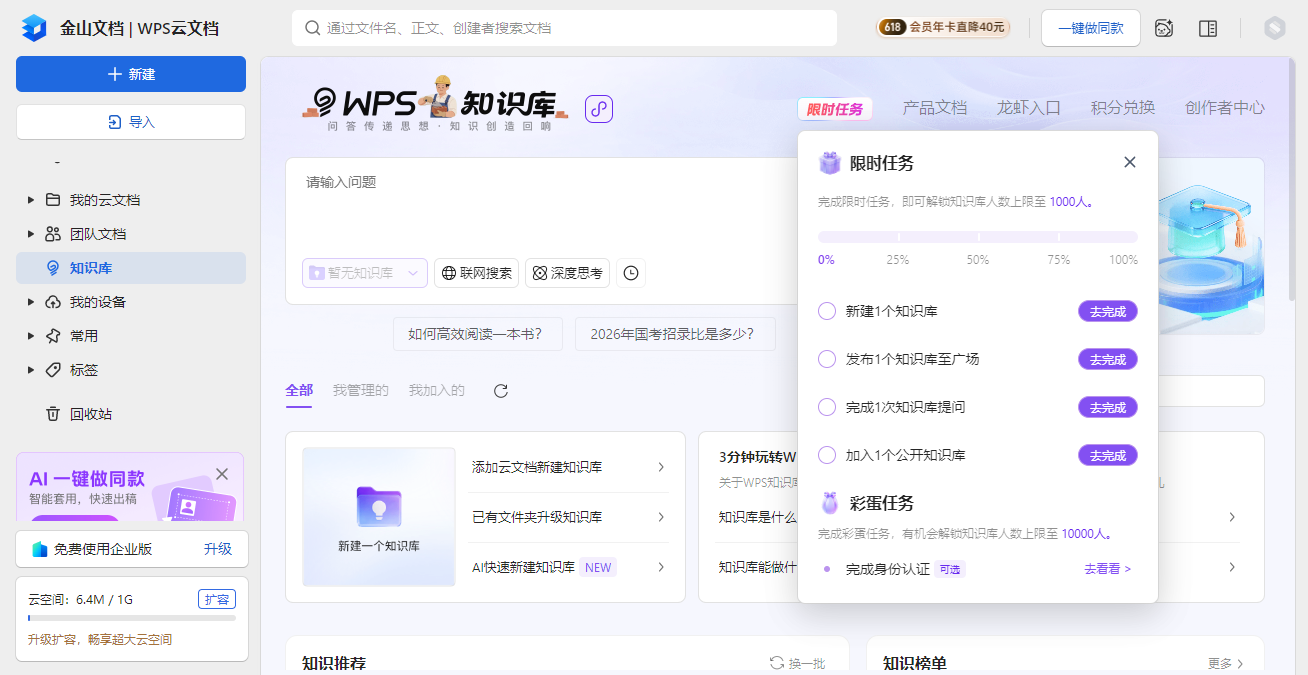This screenshot has height=675, width=1308.
Task: Open 积分兑换 nav item
Action: tap(1123, 108)
